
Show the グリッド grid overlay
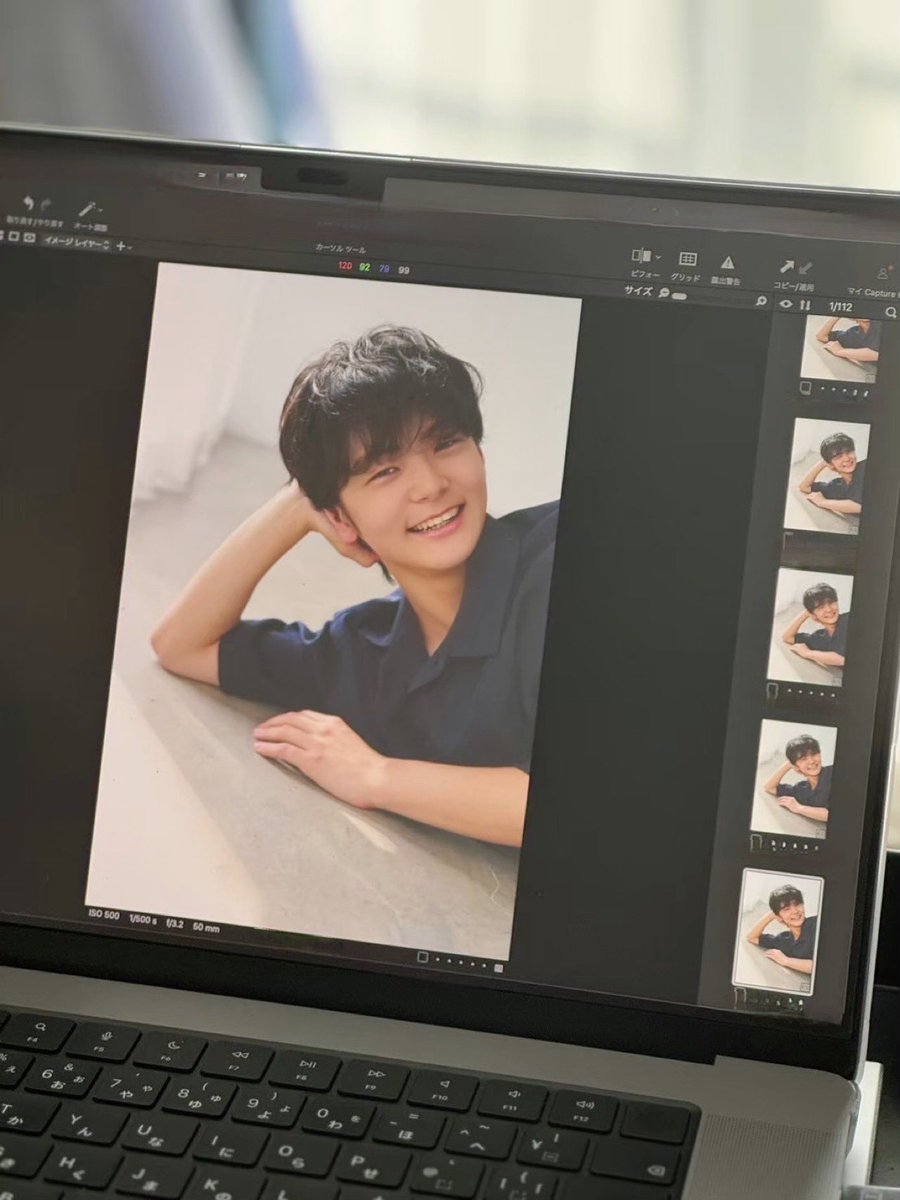pos(687,259)
